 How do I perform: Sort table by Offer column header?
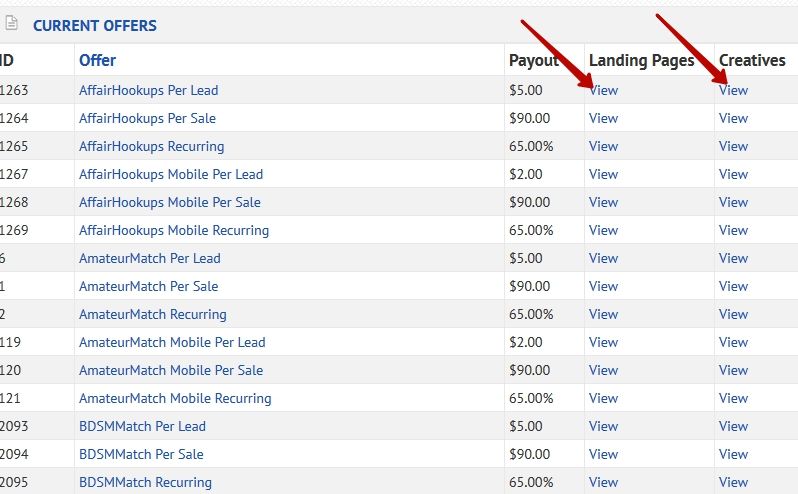pos(97,60)
